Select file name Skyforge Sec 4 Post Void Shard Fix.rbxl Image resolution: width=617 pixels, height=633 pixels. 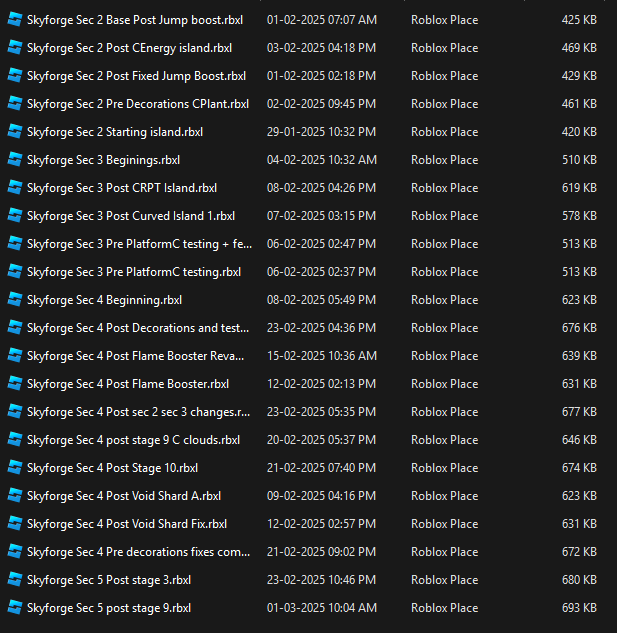[x=127, y=524]
